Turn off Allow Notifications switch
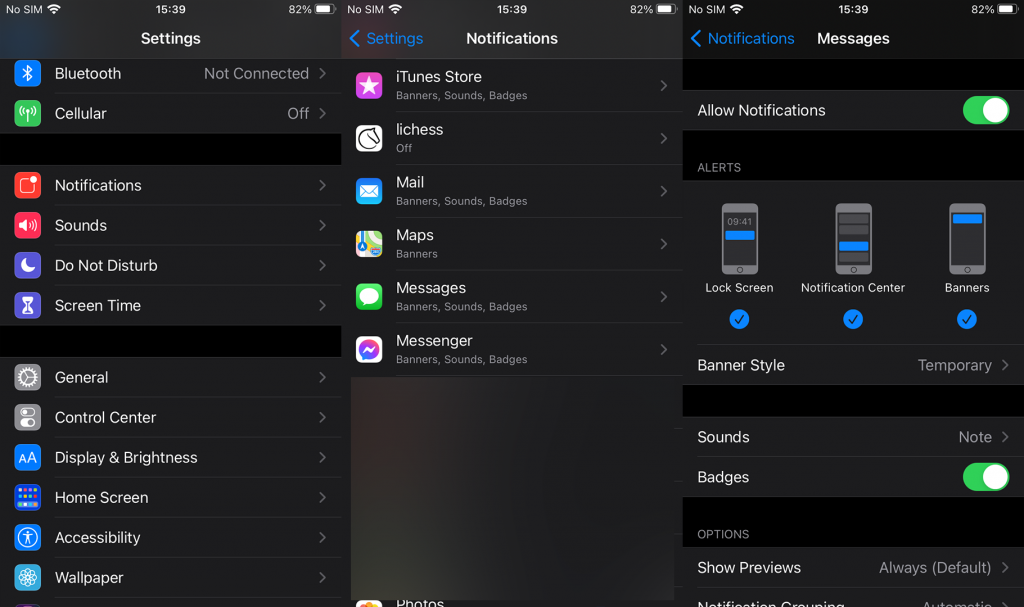This screenshot has width=1024, height=607. 985,110
